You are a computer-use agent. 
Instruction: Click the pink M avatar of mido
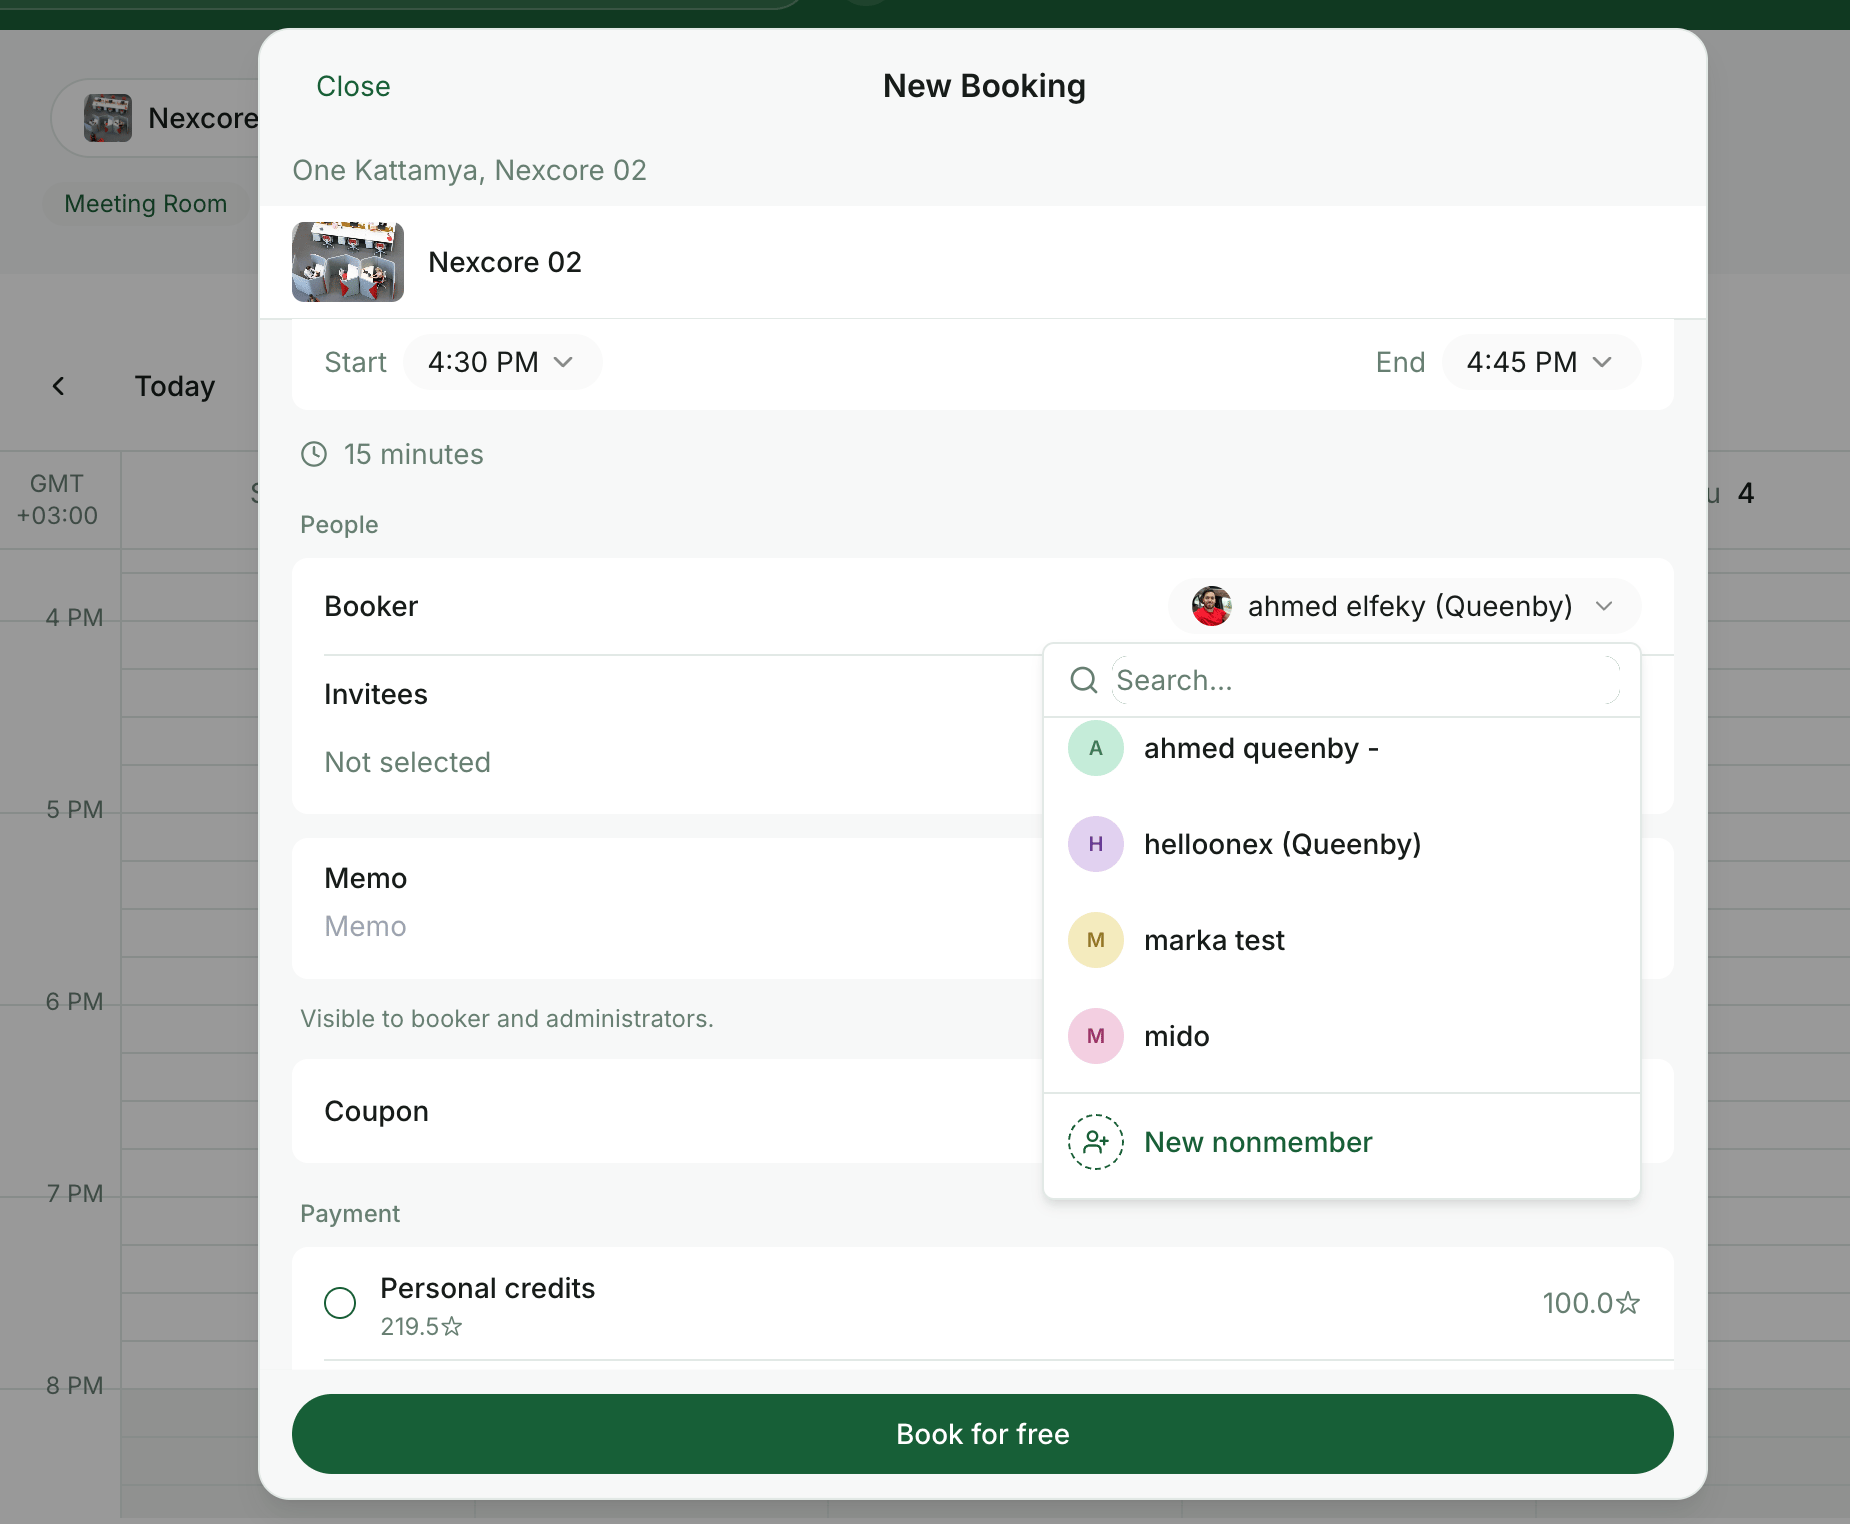(1096, 1036)
